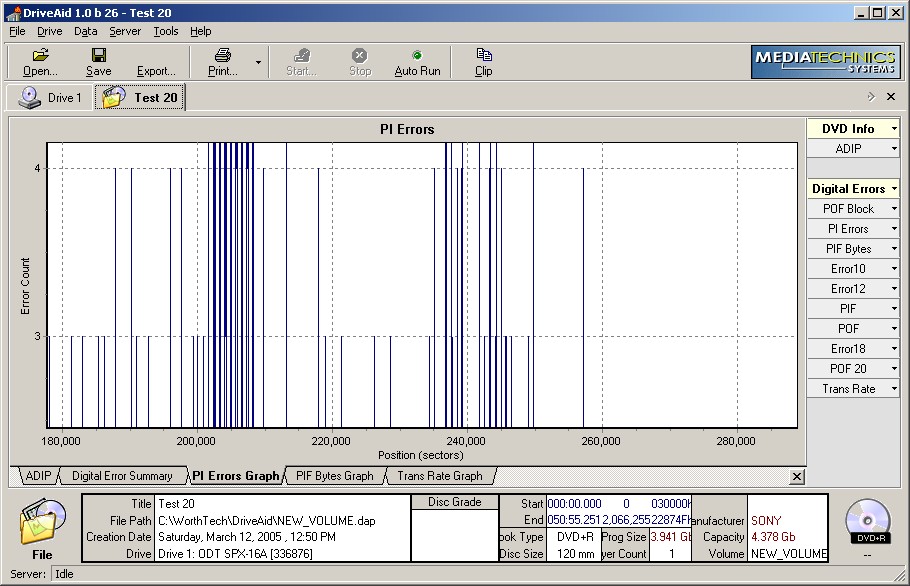Image resolution: width=910 pixels, height=586 pixels.
Task: Click the Save floppy disk icon
Action: point(98,55)
